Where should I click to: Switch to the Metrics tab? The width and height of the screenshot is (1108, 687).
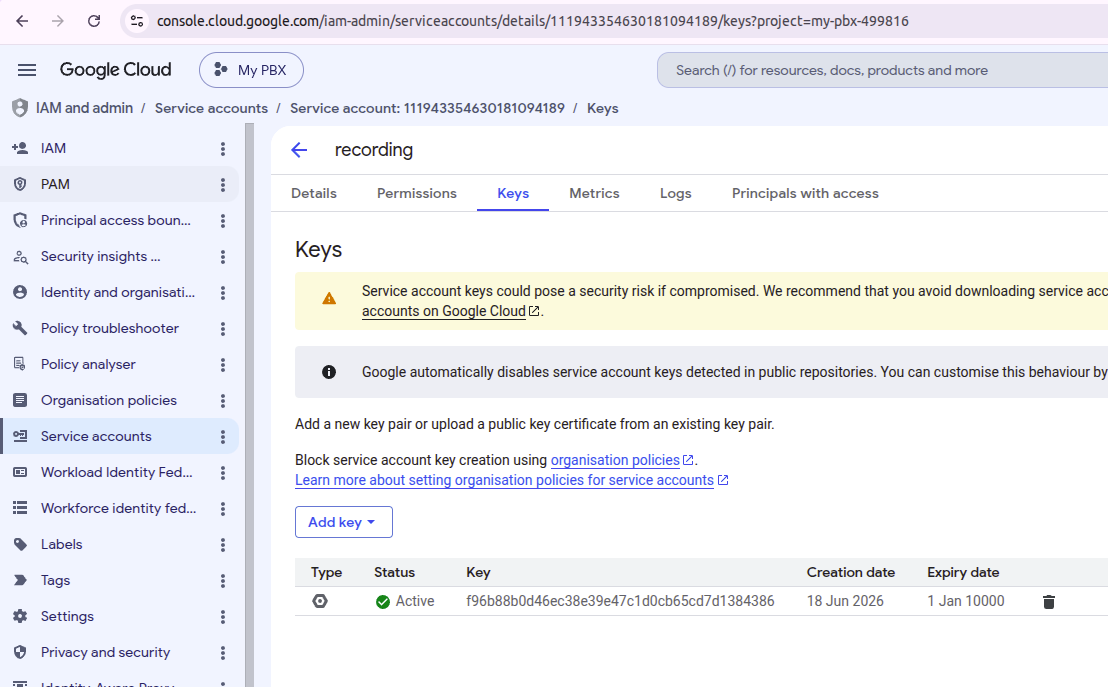tap(594, 194)
